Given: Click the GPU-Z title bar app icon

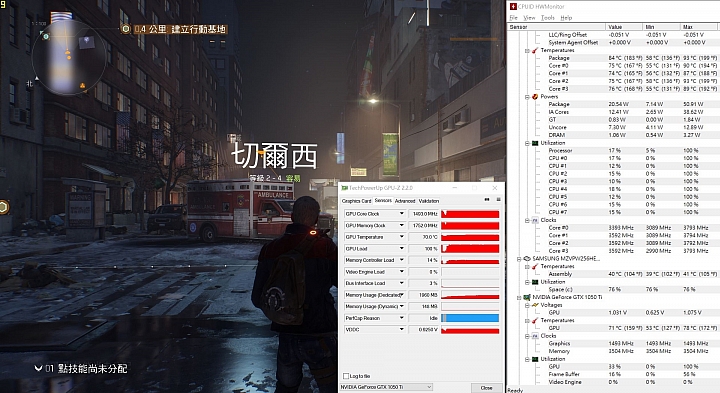Looking at the screenshot, I should (x=344, y=188).
